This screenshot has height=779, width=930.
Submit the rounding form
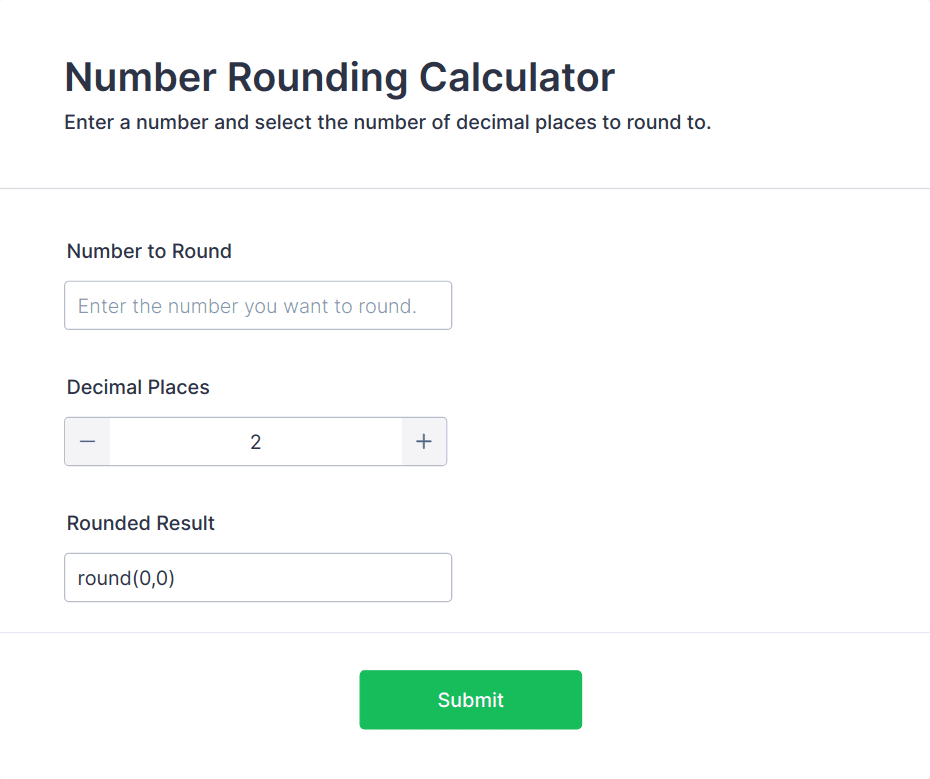coord(470,700)
